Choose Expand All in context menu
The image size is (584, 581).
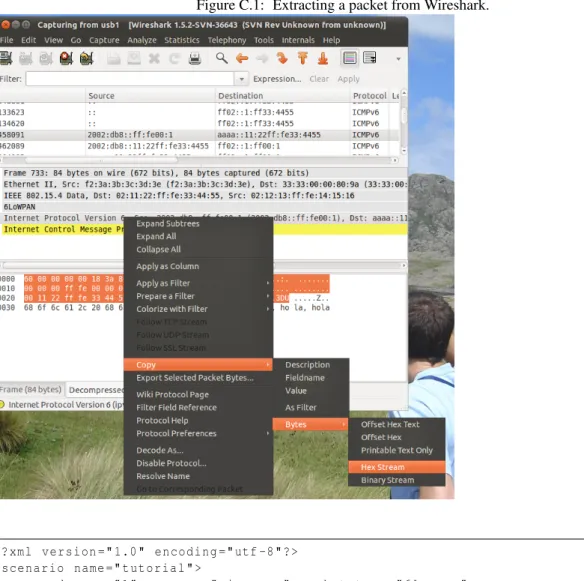tap(198, 236)
